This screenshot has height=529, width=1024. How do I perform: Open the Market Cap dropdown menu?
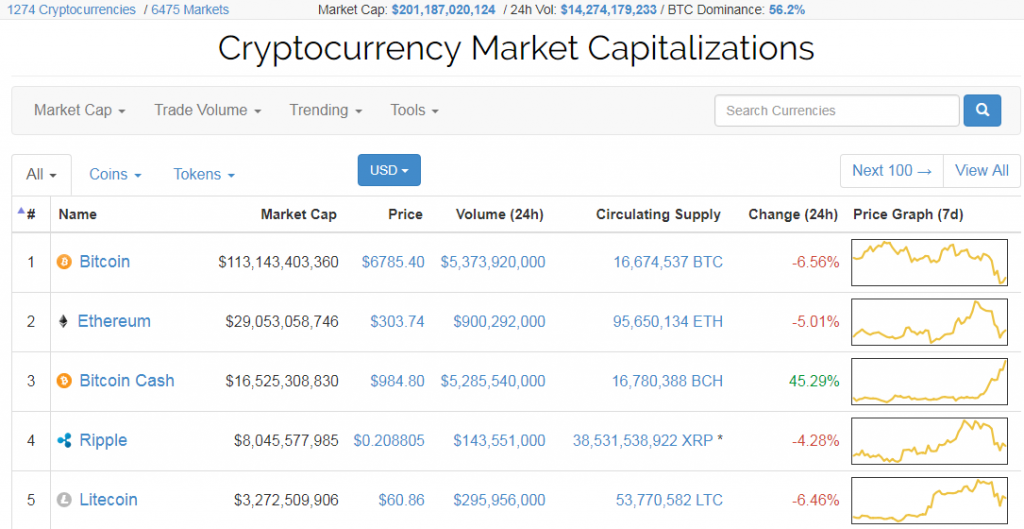coord(79,110)
